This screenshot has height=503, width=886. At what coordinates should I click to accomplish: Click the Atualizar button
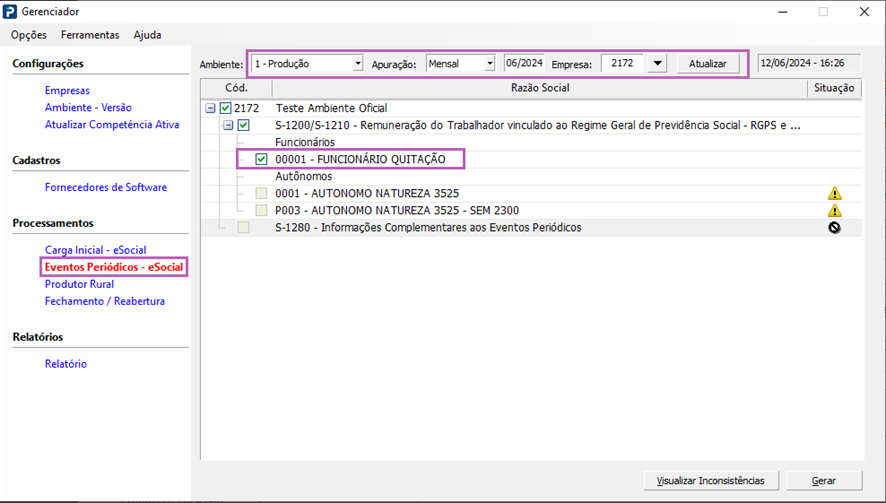[x=707, y=64]
